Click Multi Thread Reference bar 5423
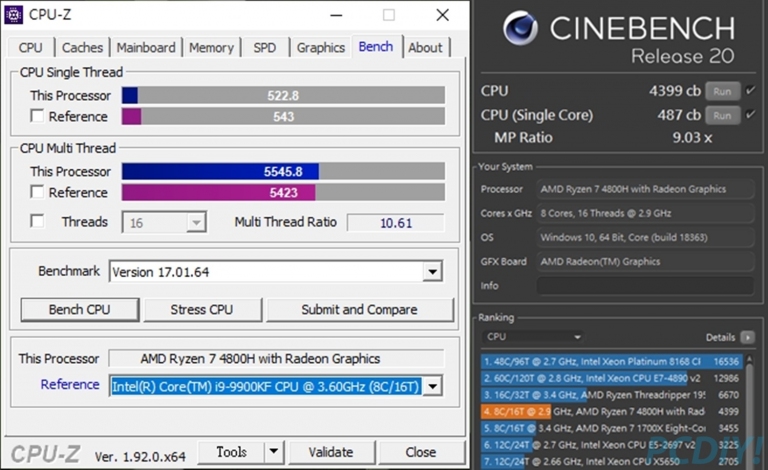 pyautogui.click(x=283, y=192)
